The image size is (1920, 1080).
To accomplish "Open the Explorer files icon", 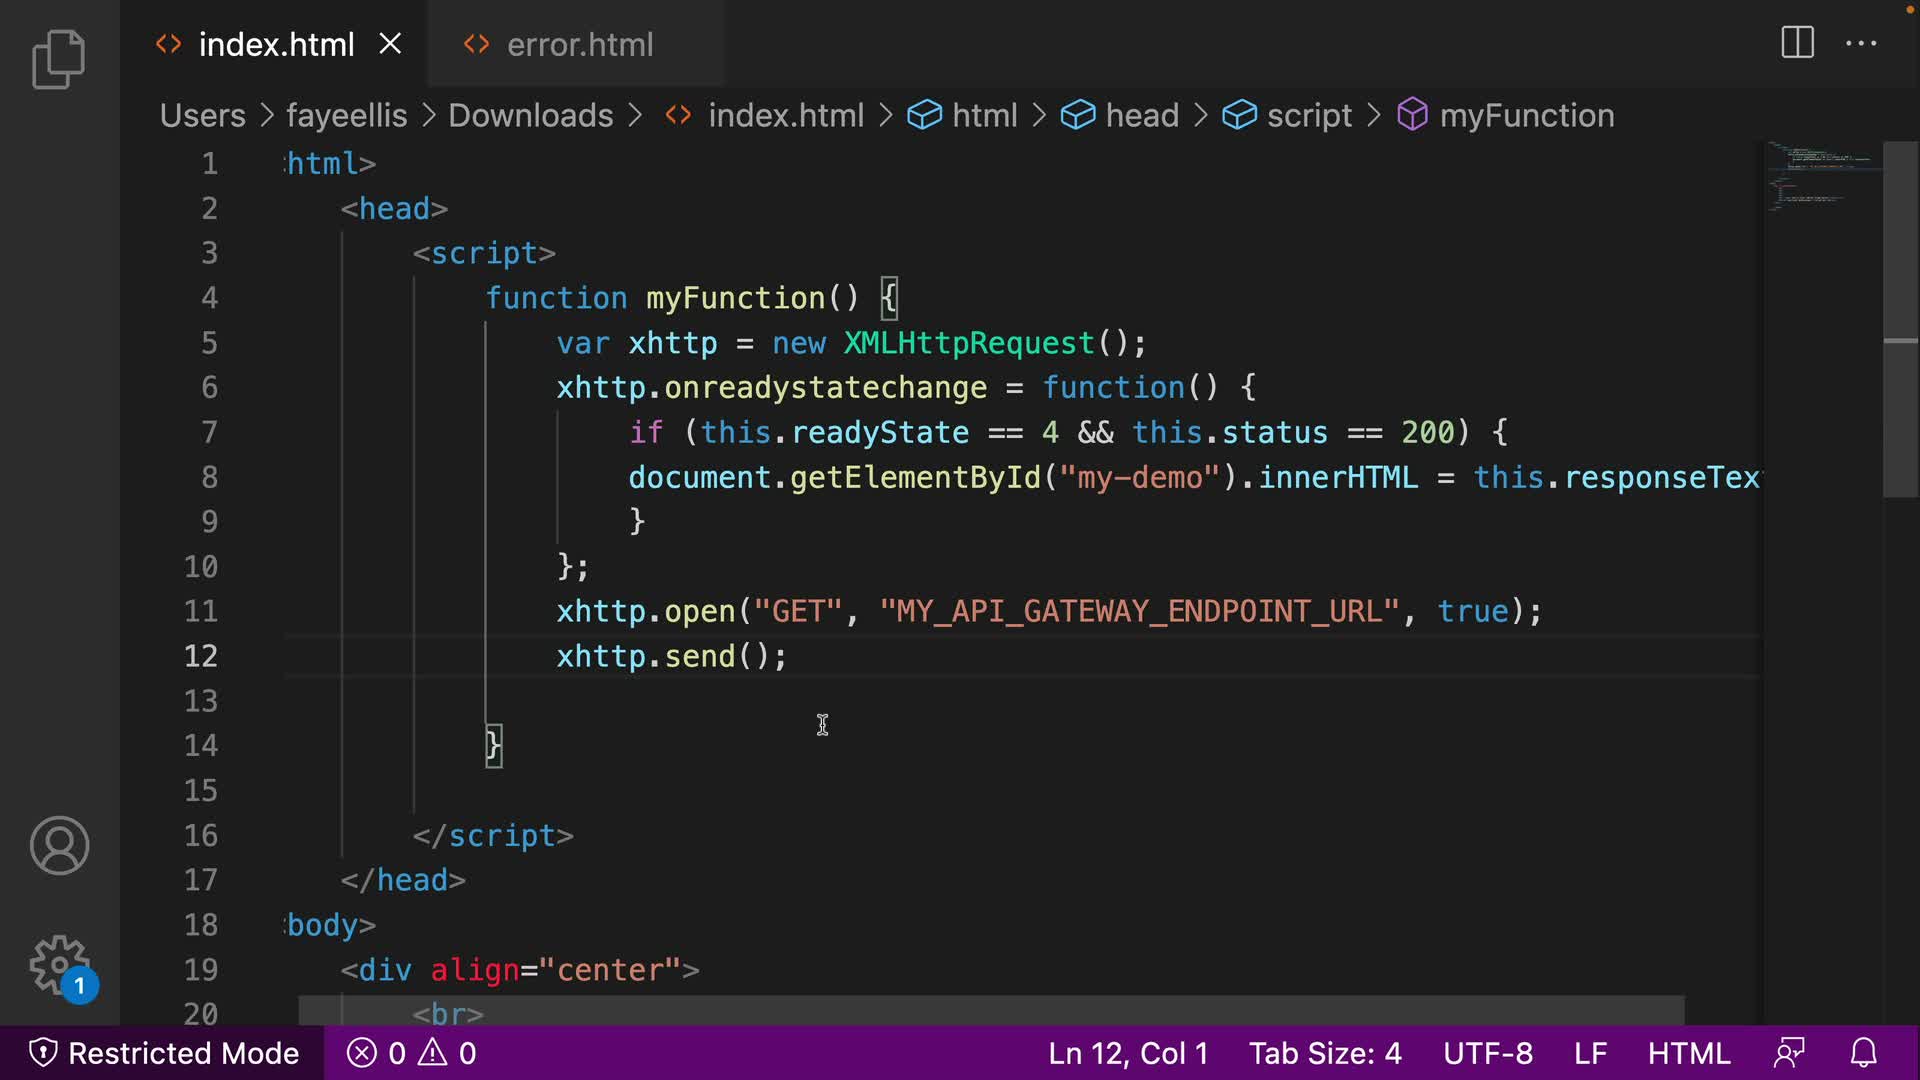I will [58, 59].
